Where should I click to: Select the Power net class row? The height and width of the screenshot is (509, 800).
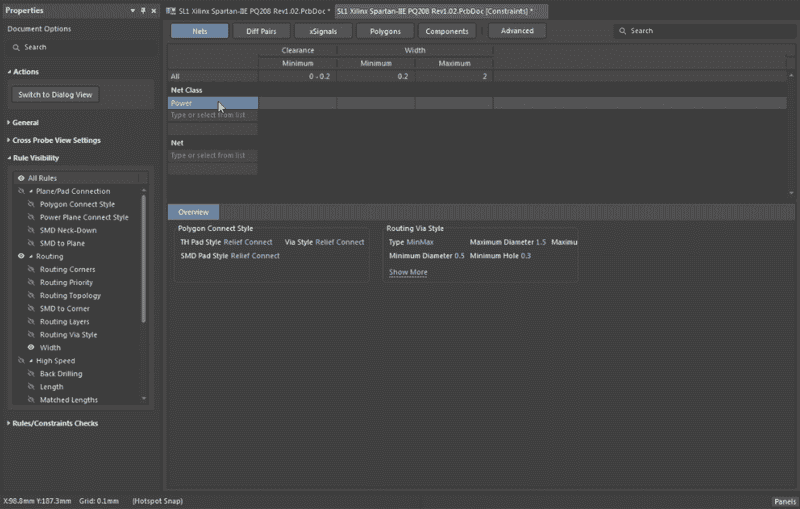pyautogui.click(x=213, y=103)
